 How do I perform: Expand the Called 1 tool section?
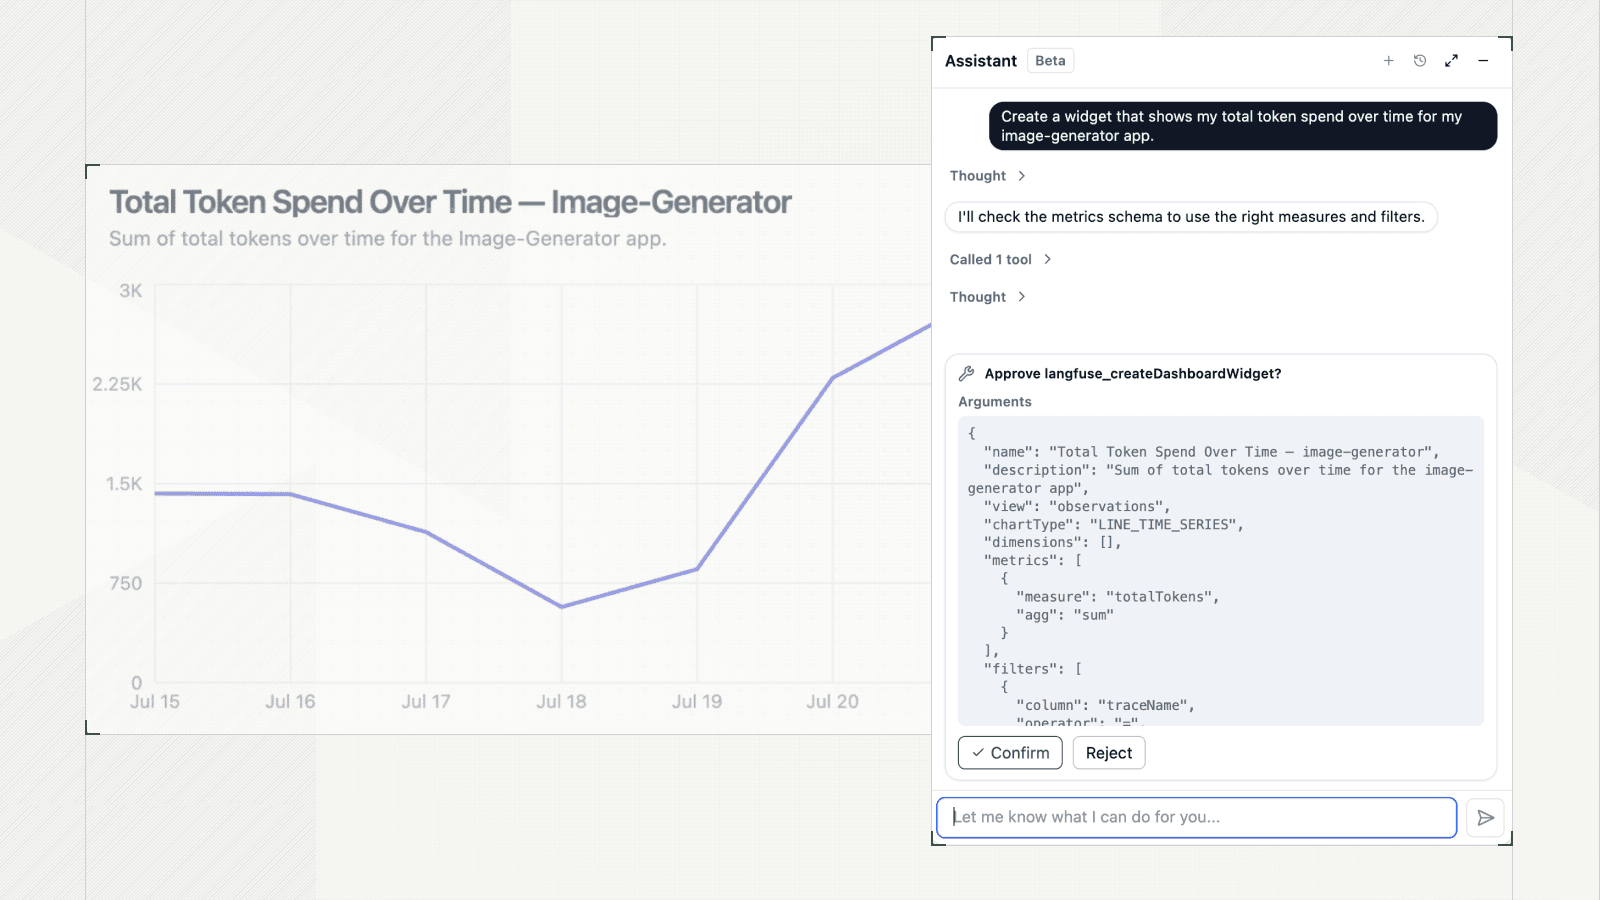pos(1000,259)
